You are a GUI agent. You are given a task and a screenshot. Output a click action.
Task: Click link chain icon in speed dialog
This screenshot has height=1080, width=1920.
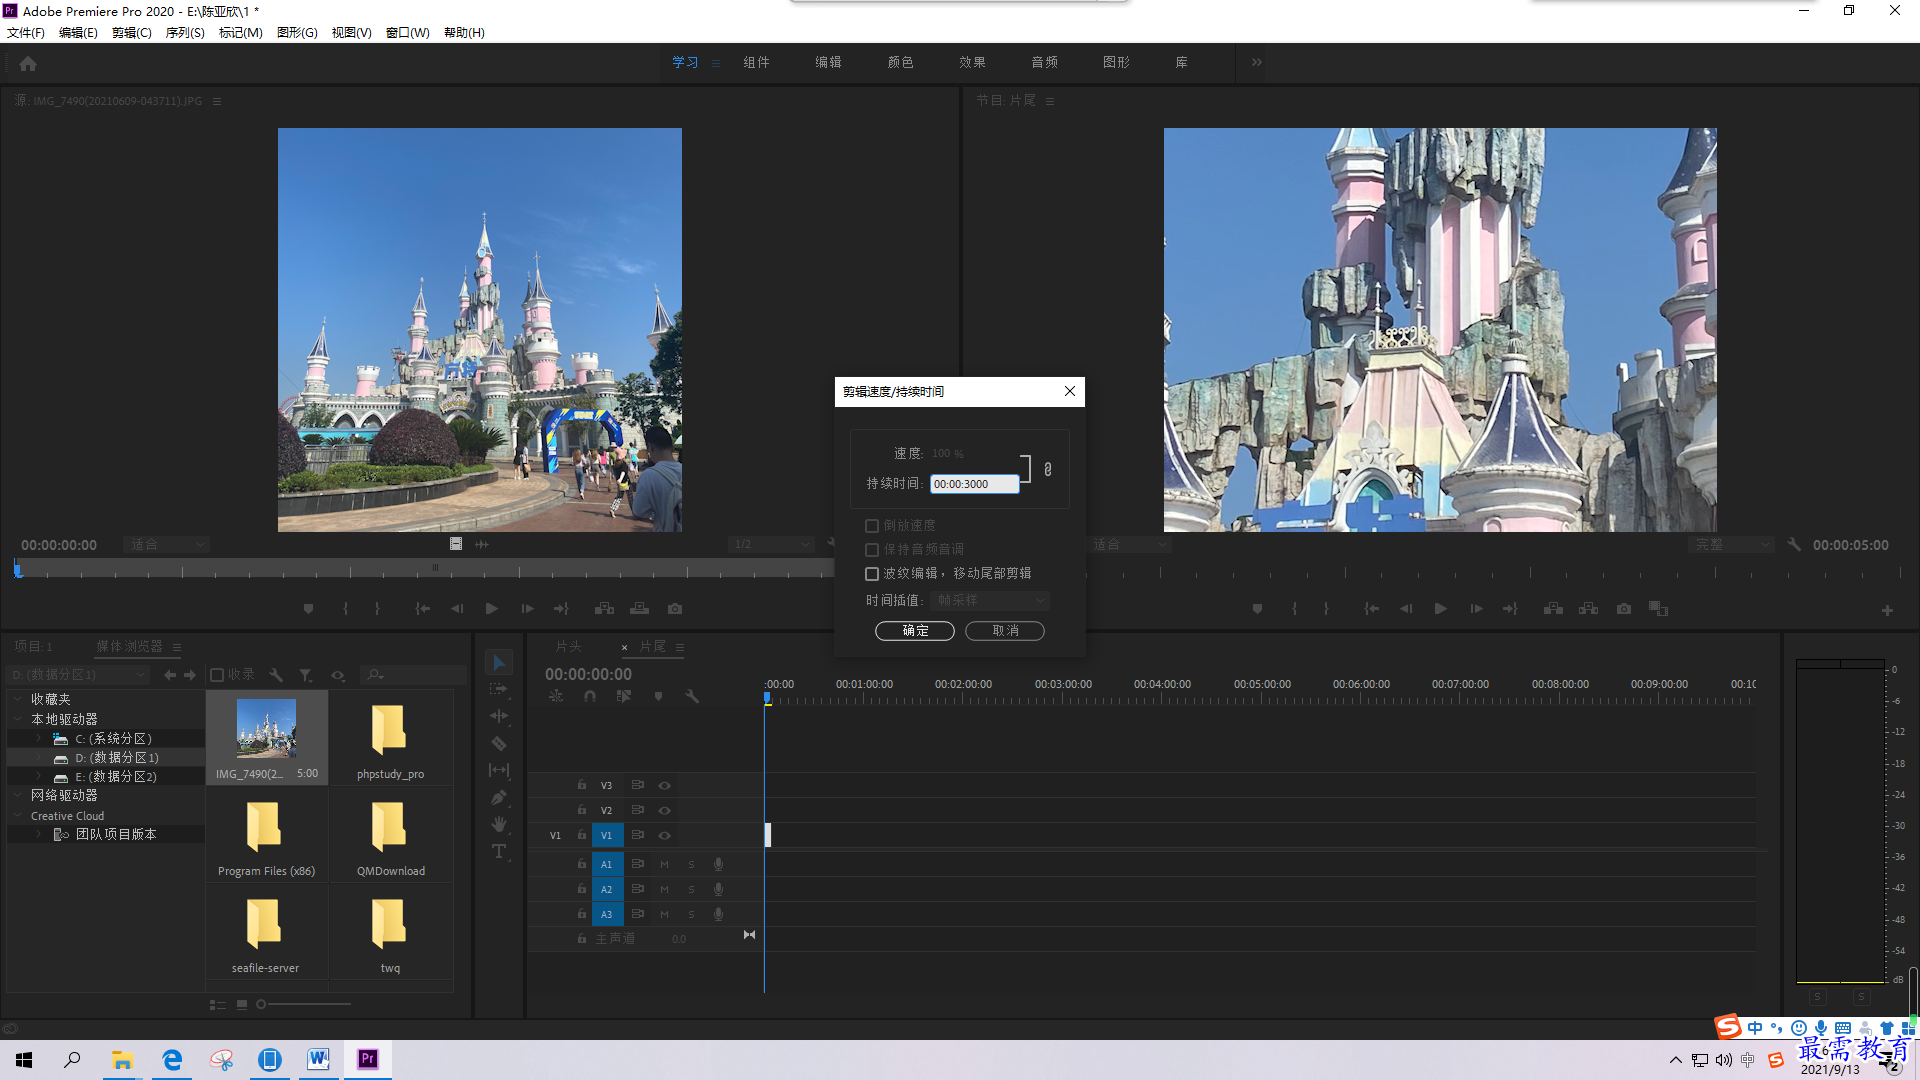1047,469
